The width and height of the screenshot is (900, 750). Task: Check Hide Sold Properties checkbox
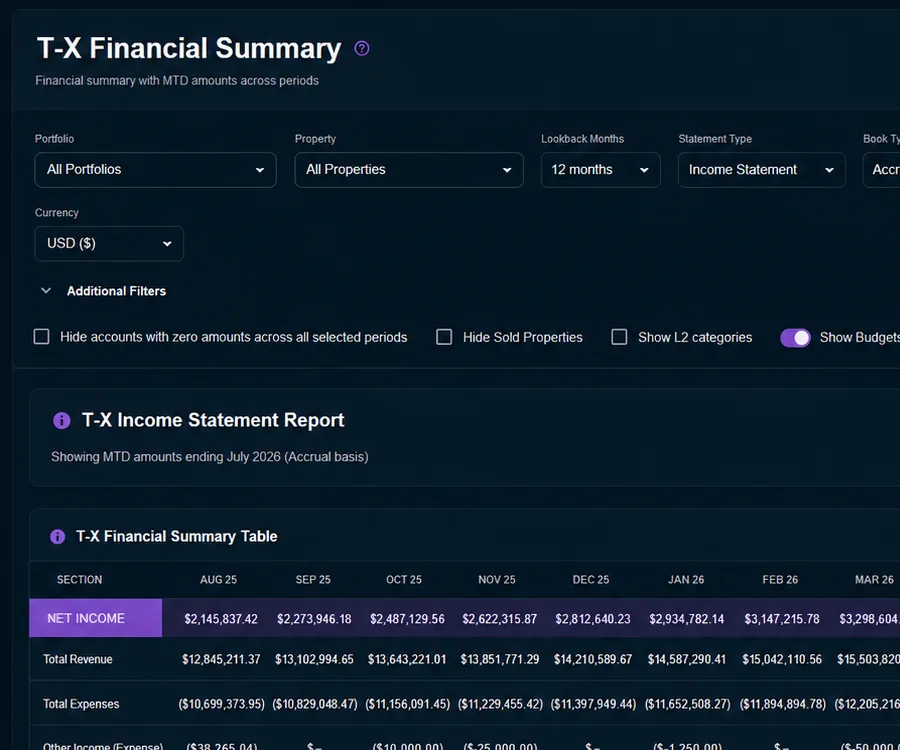[444, 337]
